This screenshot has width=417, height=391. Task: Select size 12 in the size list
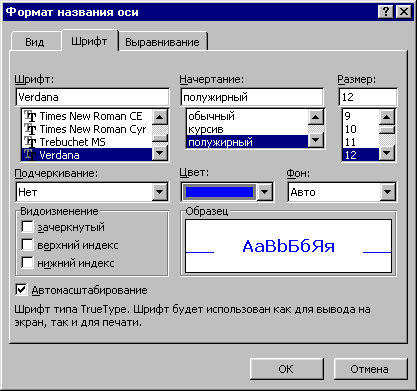[360, 155]
